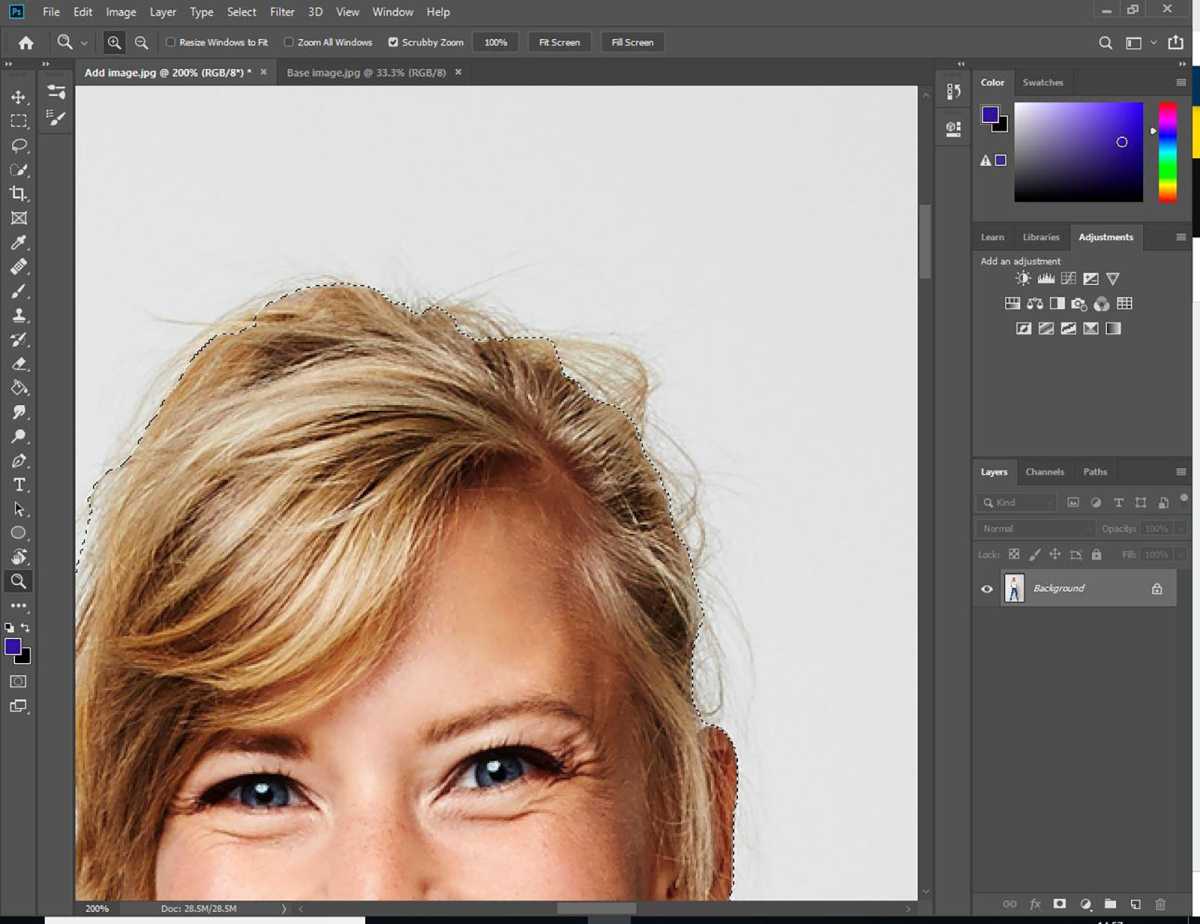
Task: Select the Smudge tool
Action: click(x=18, y=412)
